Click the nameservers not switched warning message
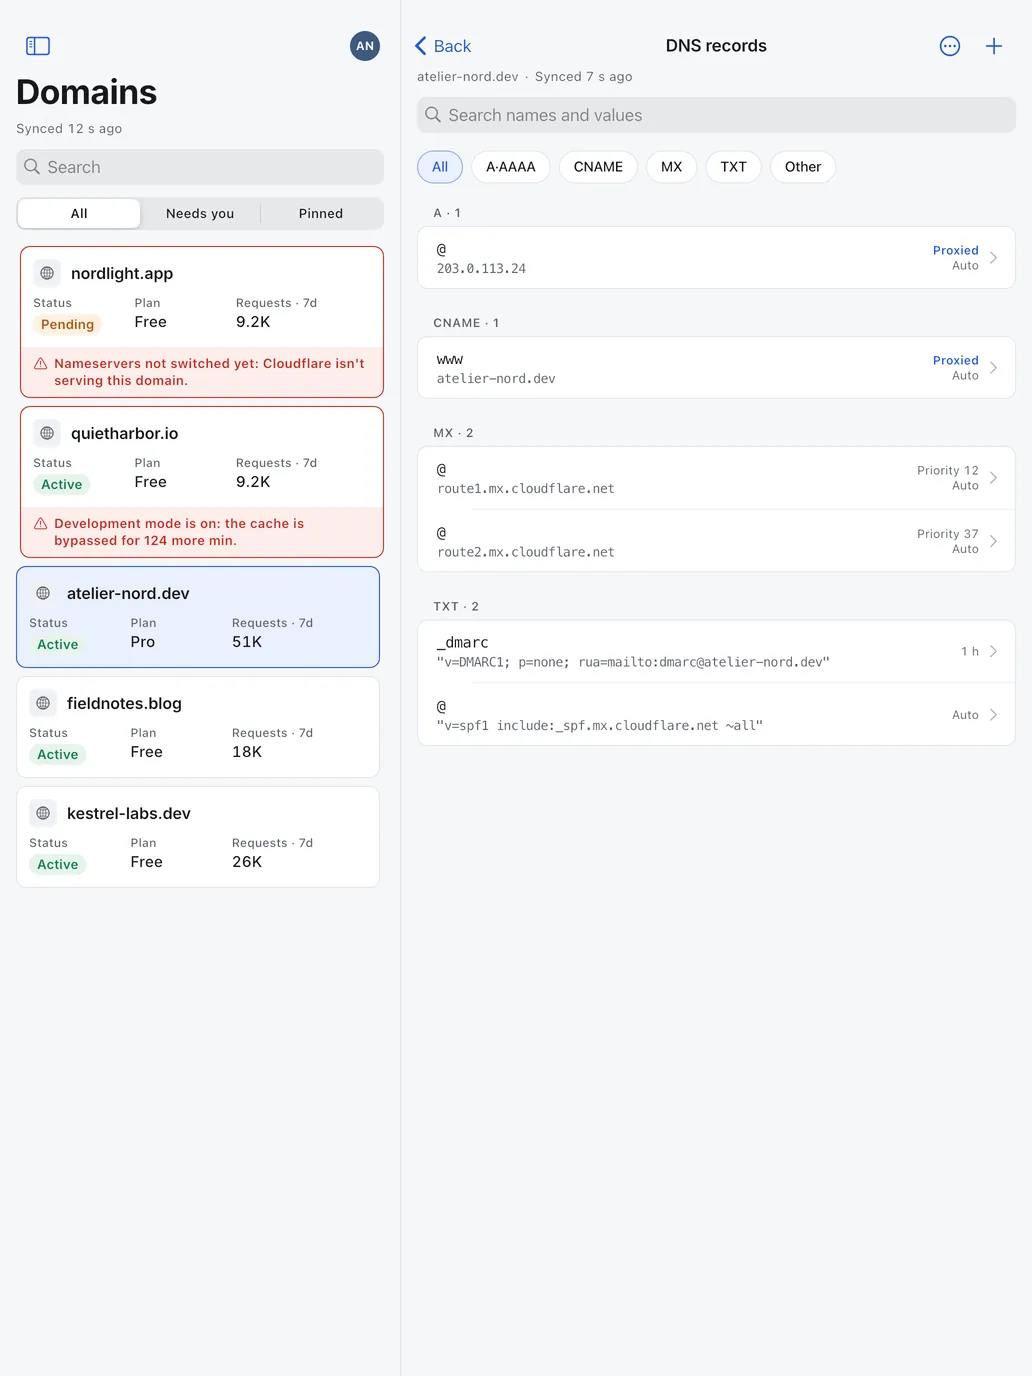Screen dimensions: 1032x1376 point(209,372)
